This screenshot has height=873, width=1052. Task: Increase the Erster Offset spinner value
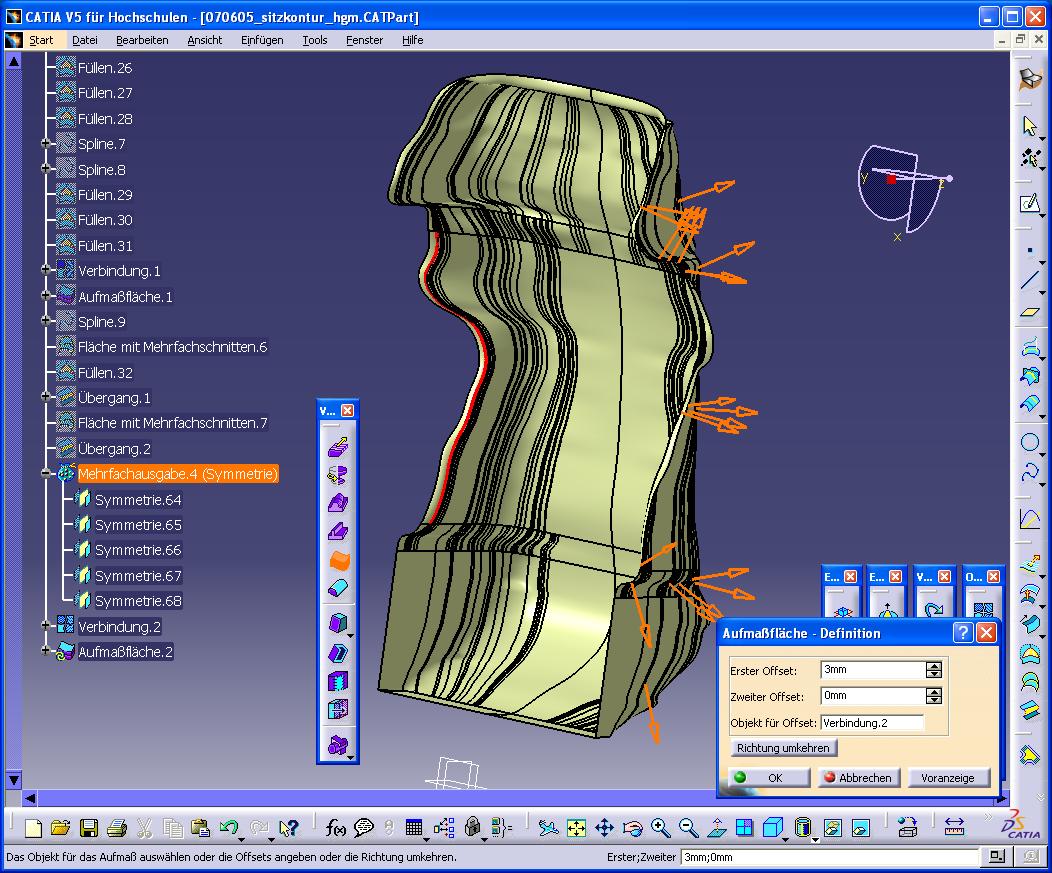(x=934, y=666)
